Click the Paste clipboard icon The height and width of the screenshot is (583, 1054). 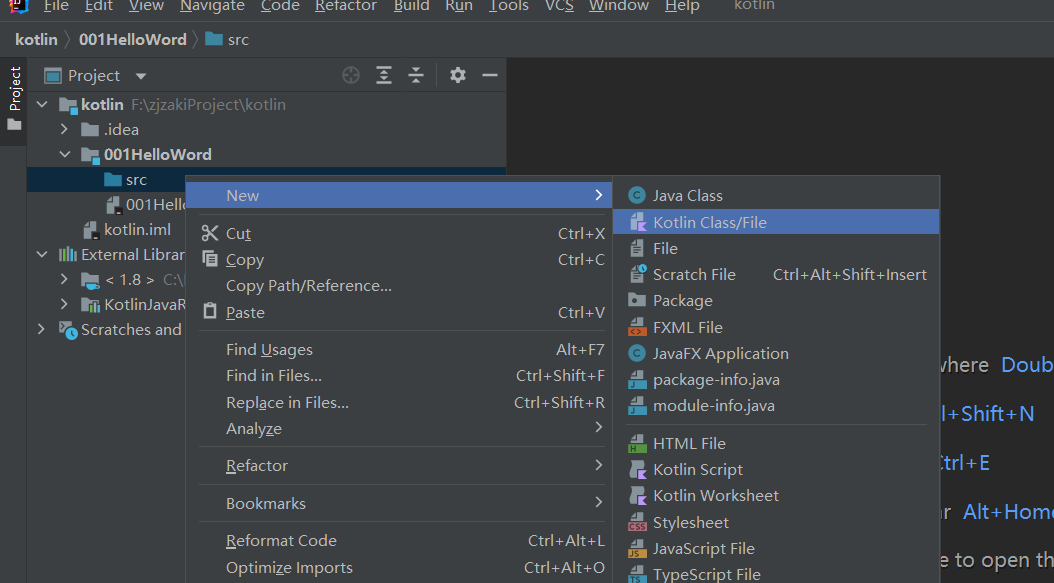(x=210, y=311)
